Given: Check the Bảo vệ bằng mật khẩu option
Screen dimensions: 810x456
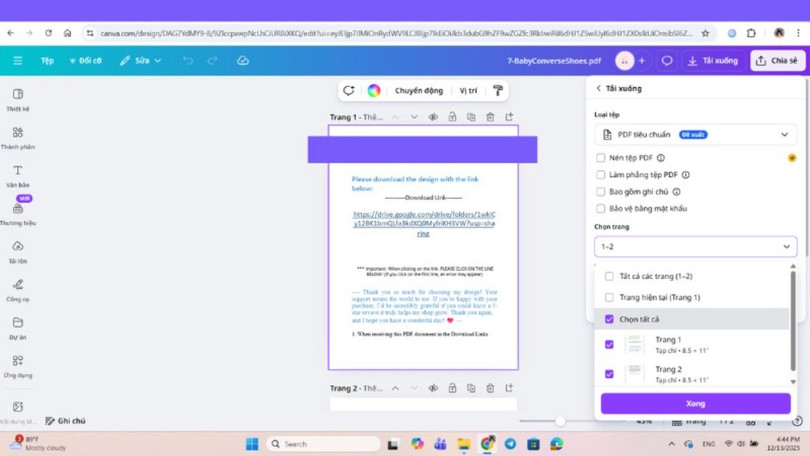Looking at the screenshot, I should [x=601, y=209].
